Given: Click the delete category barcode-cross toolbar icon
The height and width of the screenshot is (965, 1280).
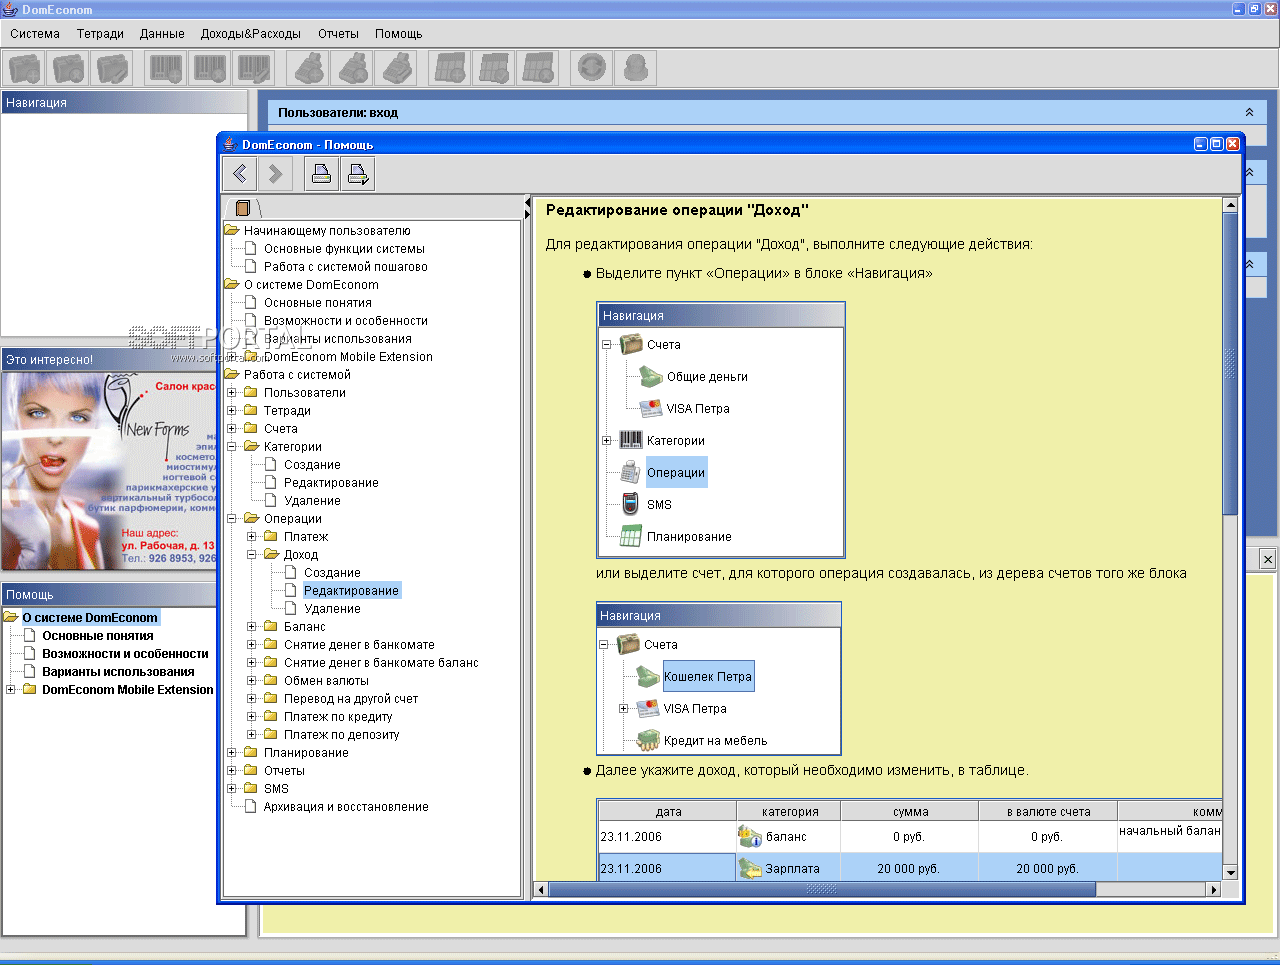Looking at the screenshot, I should click(210, 68).
